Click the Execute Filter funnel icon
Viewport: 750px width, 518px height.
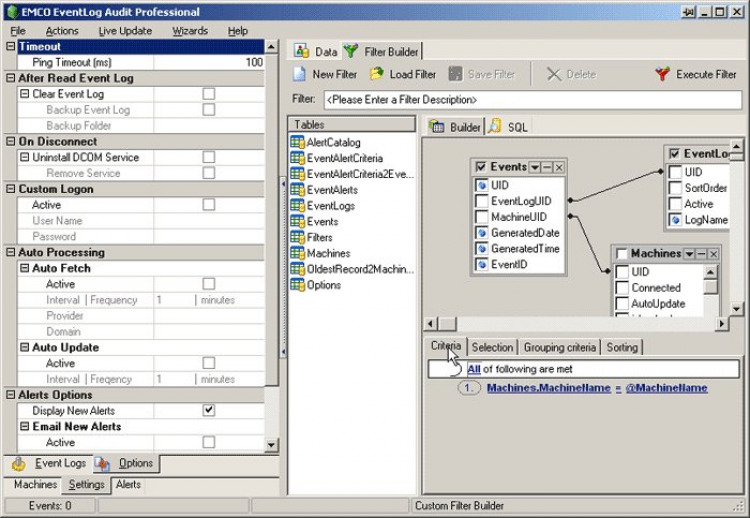click(662, 74)
